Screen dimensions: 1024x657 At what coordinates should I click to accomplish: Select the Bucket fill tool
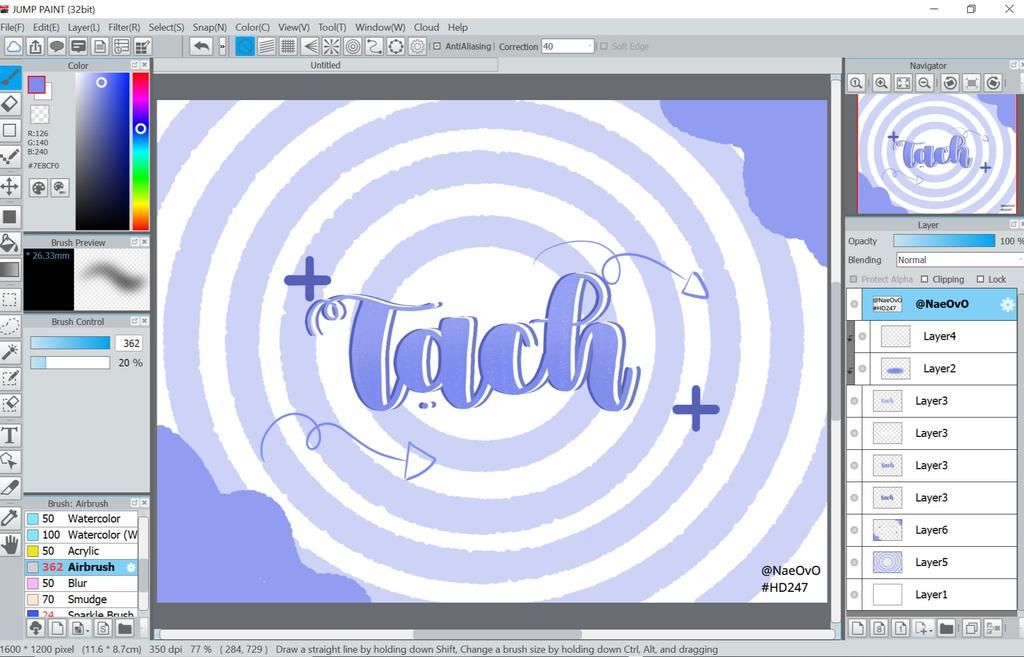pyautogui.click(x=10, y=244)
